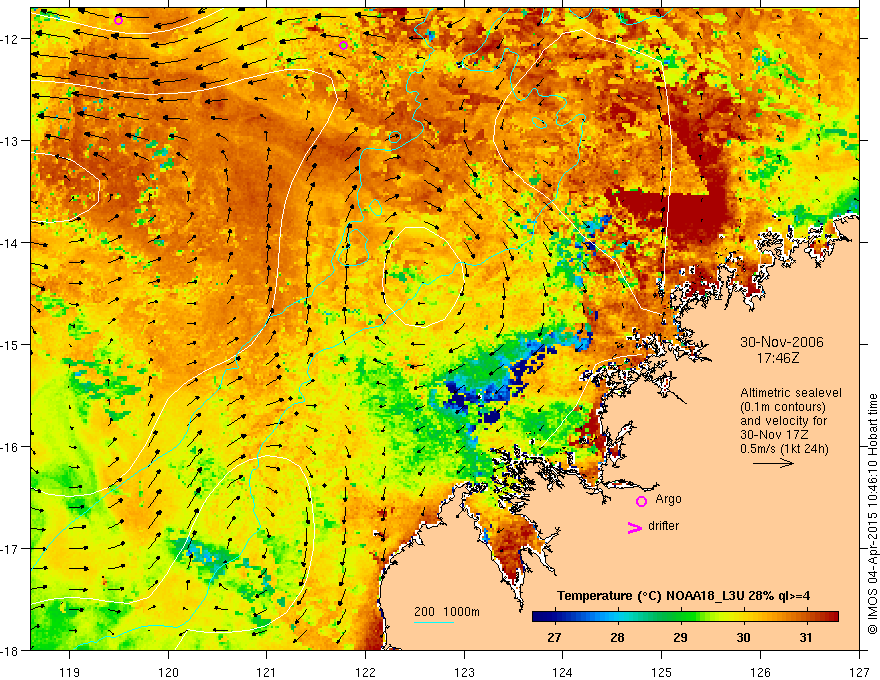Click the longitude axis label '119'
Image resolution: width=880 pixels, height=680 pixels.
(70, 672)
